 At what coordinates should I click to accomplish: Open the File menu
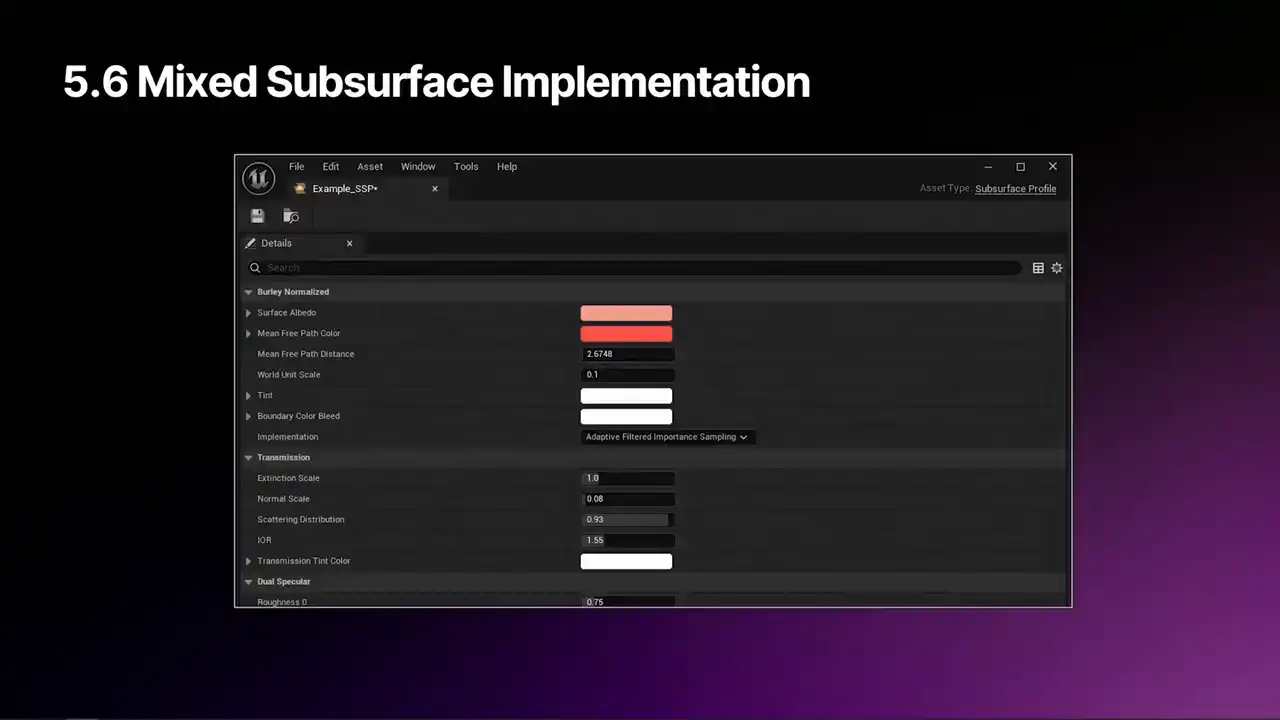[x=297, y=167]
